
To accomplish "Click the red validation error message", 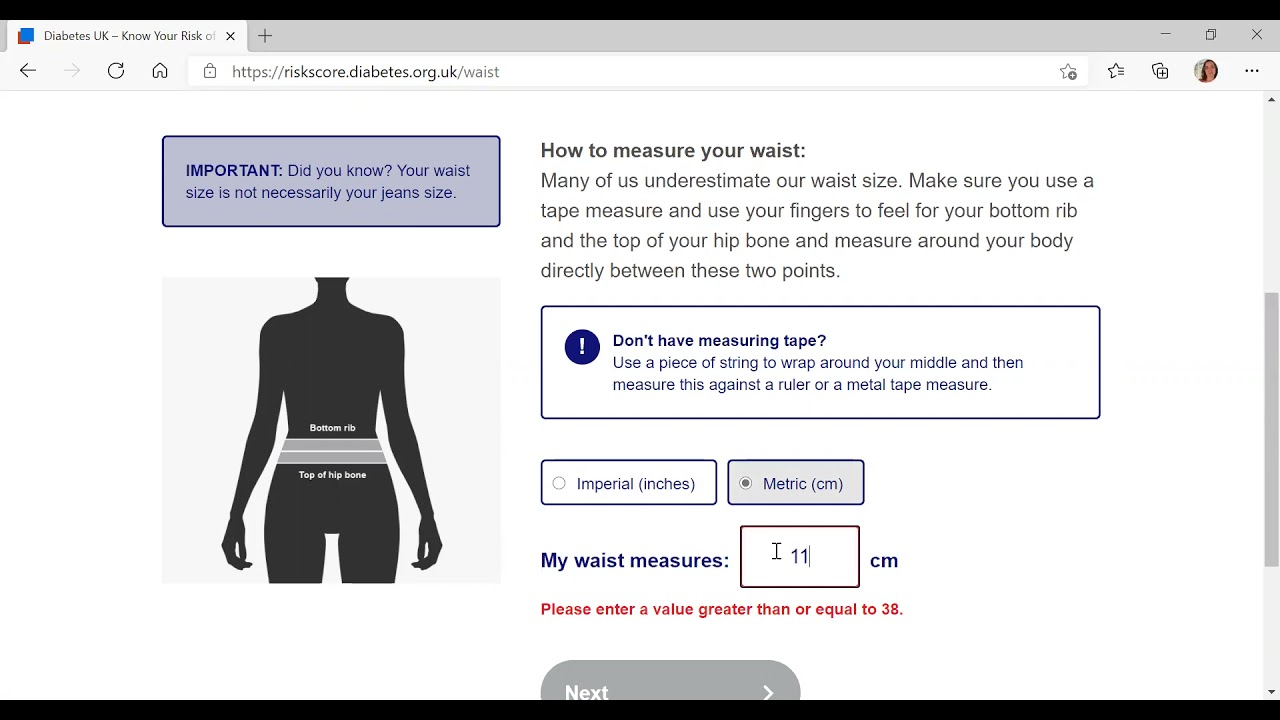I will click(722, 609).
